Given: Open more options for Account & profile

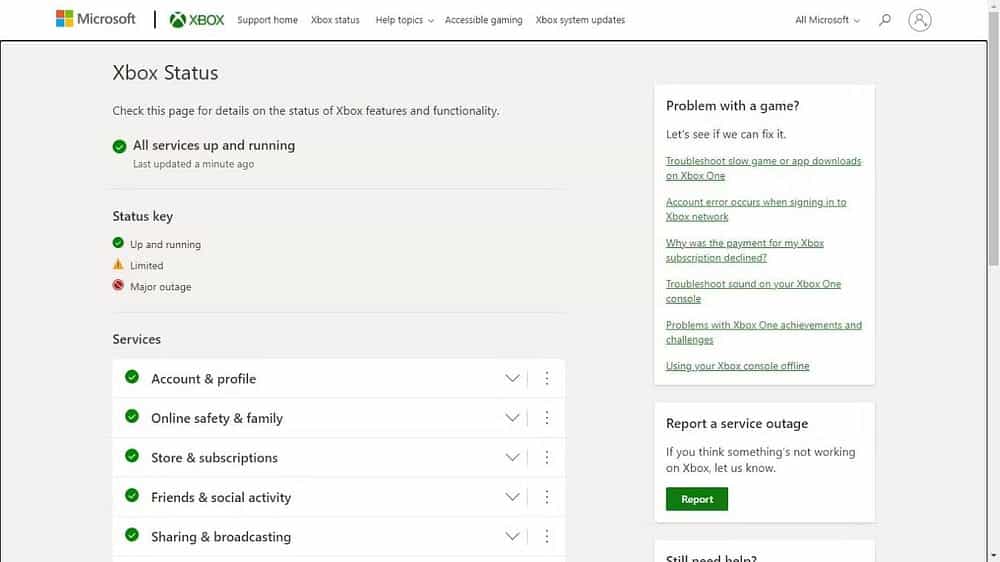Looking at the screenshot, I should [547, 378].
